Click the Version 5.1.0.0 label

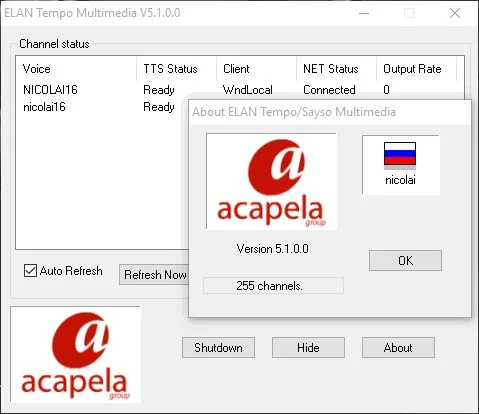273,249
